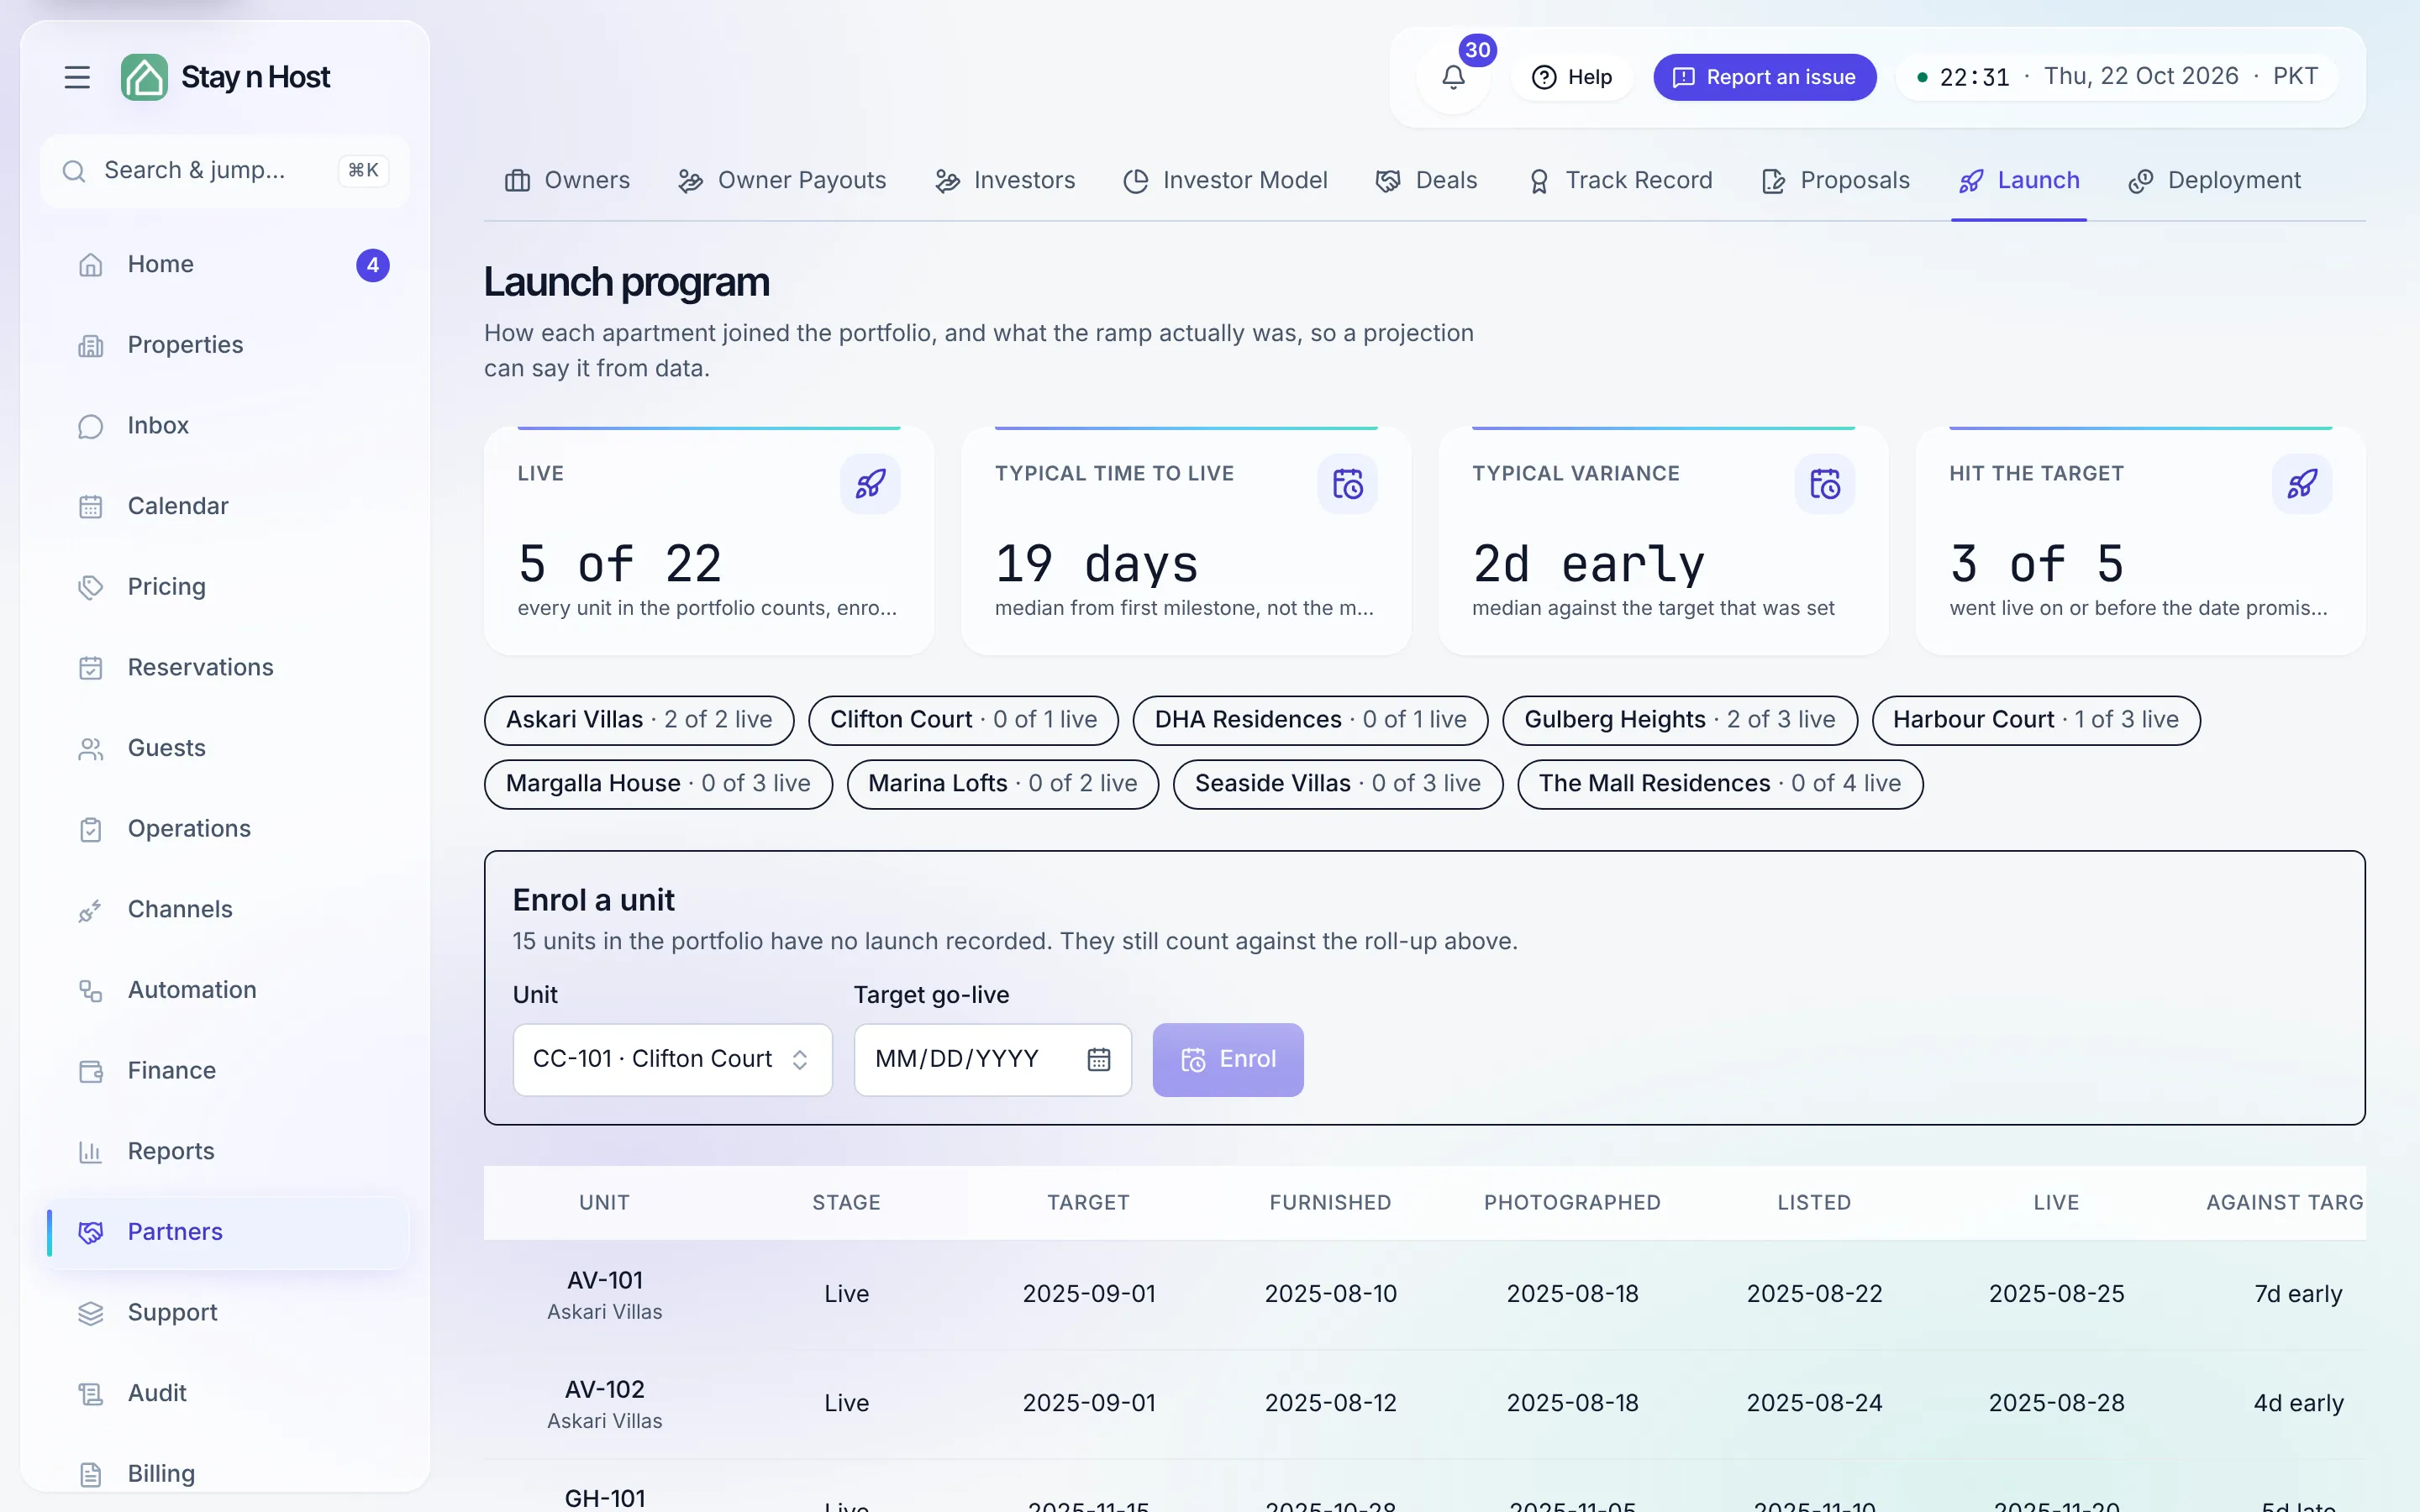Click the Help button
Screen dimensions: 2420x1512
[x=1572, y=77]
